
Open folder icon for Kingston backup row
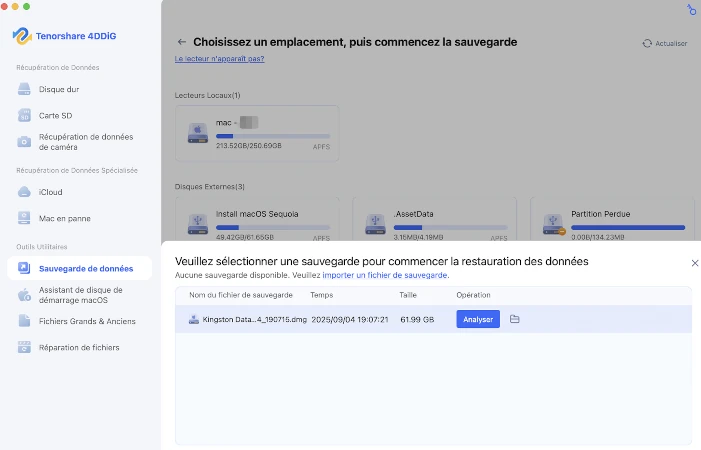[515, 319]
